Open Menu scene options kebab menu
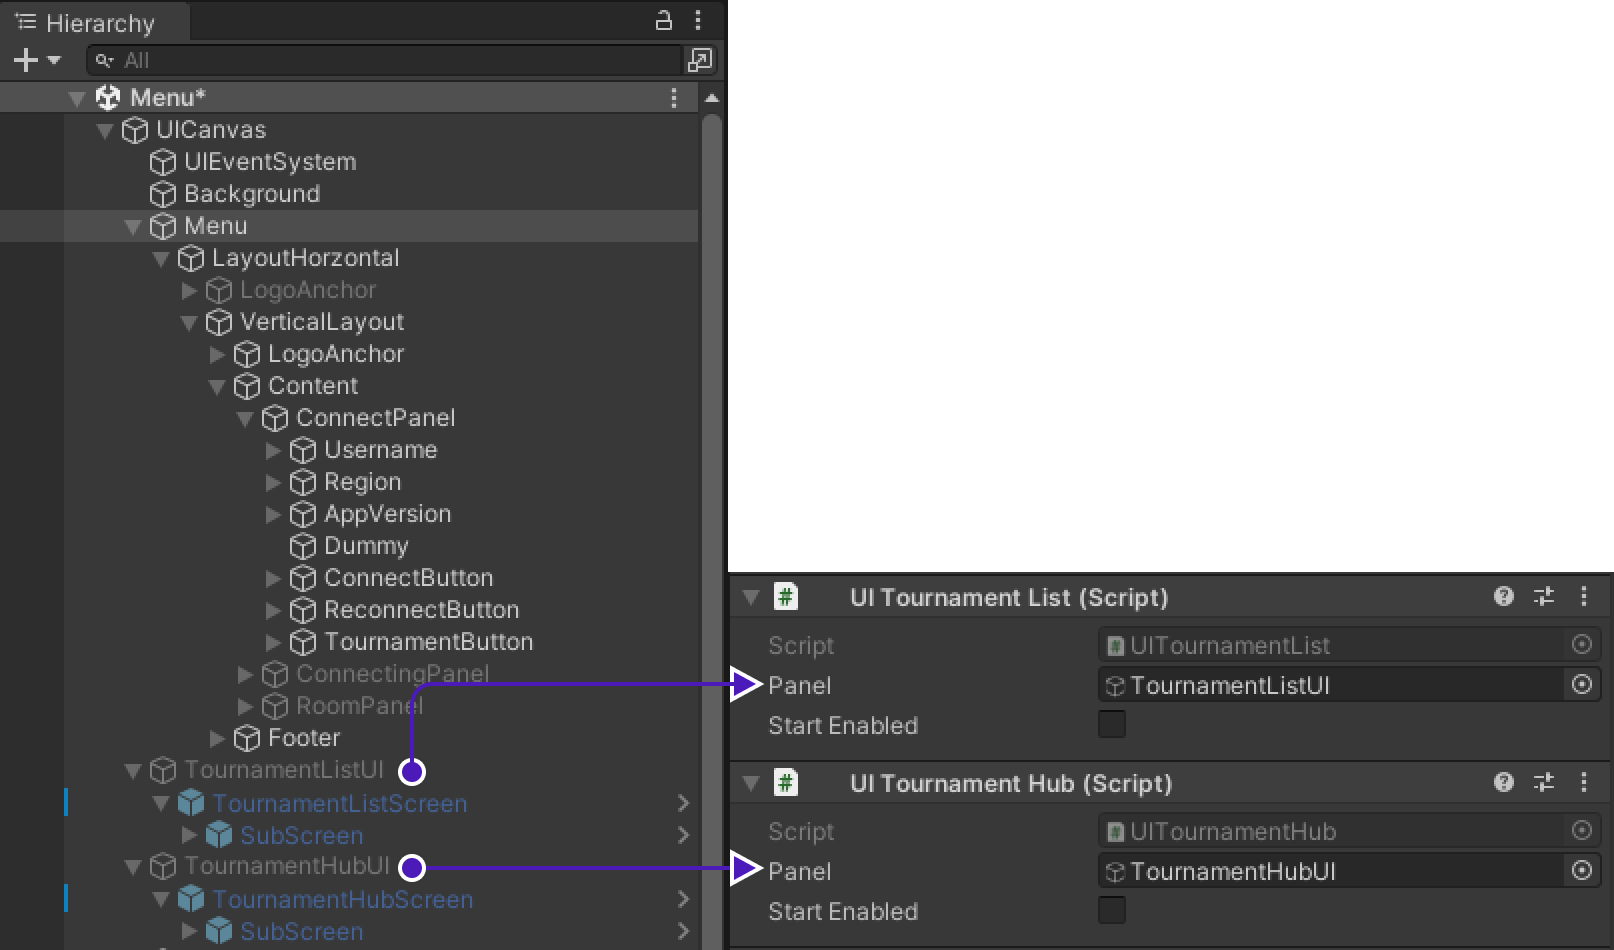 click(x=674, y=98)
